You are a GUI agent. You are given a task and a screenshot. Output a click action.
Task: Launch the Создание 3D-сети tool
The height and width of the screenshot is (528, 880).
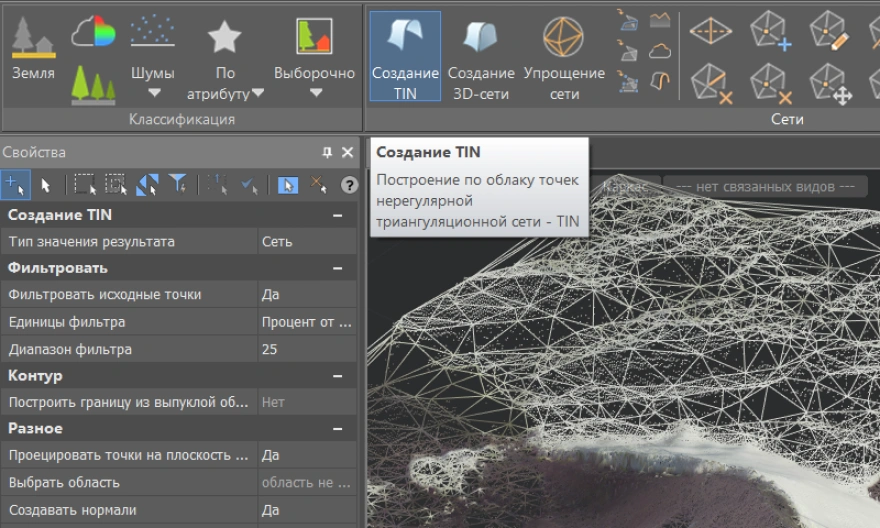480,56
